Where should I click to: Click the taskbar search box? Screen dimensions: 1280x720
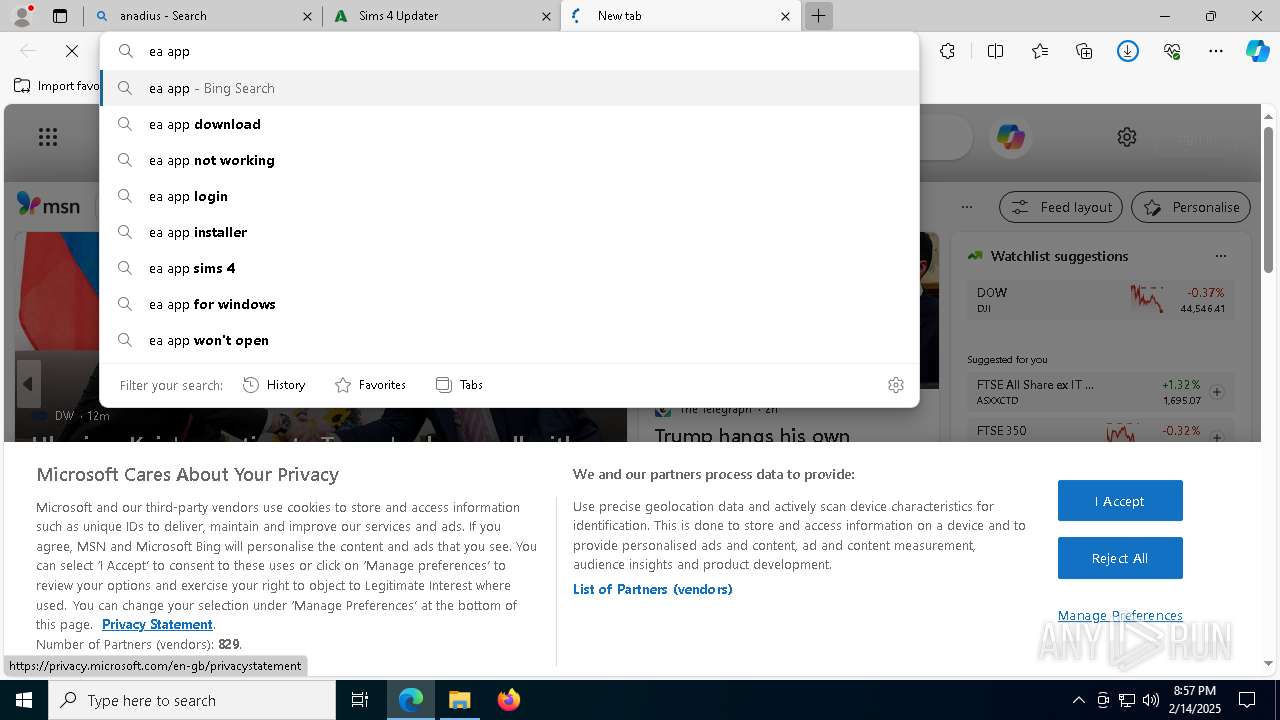coord(192,700)
